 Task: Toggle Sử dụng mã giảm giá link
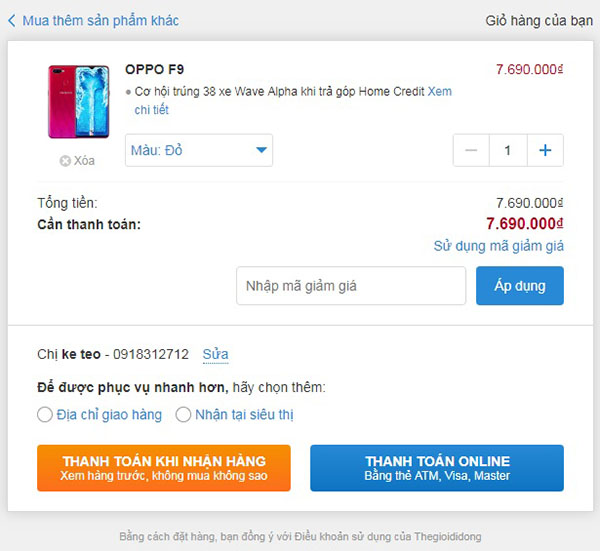(x=498, y=245)
